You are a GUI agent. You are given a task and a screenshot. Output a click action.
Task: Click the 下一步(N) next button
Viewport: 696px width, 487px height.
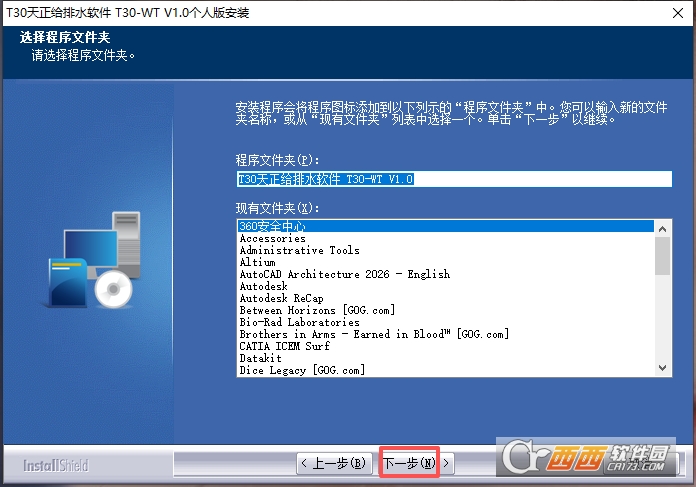[416, 463]
